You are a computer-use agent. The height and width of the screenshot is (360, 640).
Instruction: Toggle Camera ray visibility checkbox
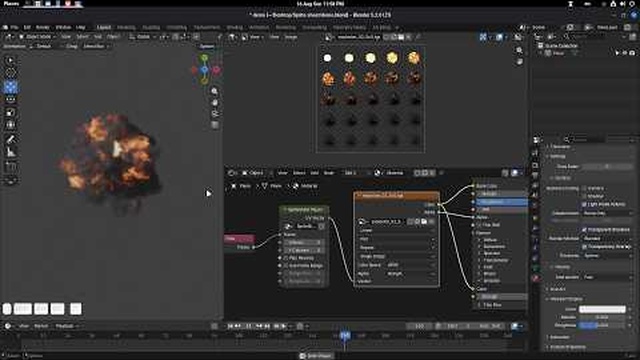coord(584,188)
